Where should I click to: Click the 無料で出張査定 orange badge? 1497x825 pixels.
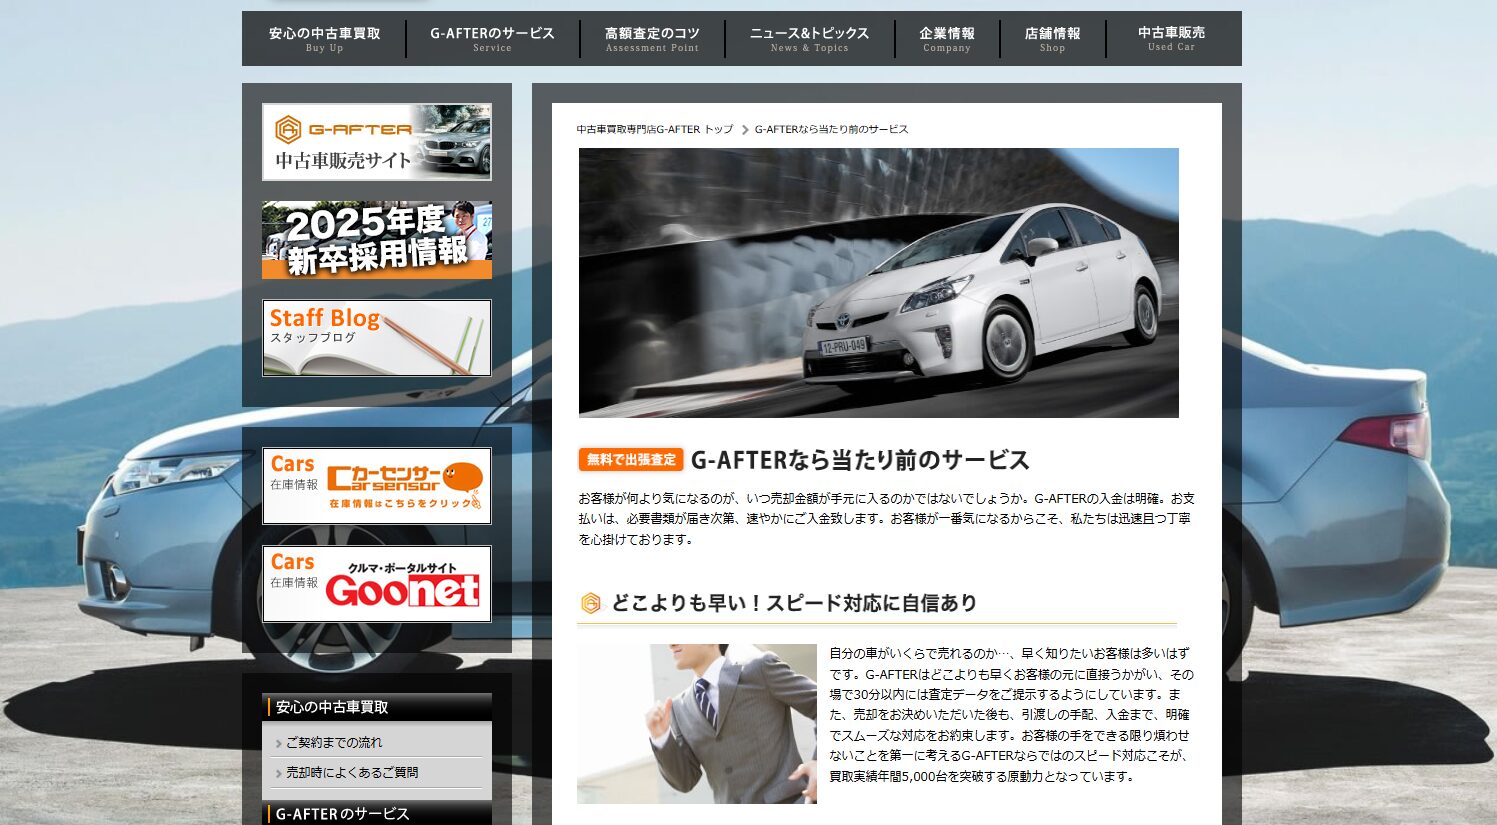point(629,460)
